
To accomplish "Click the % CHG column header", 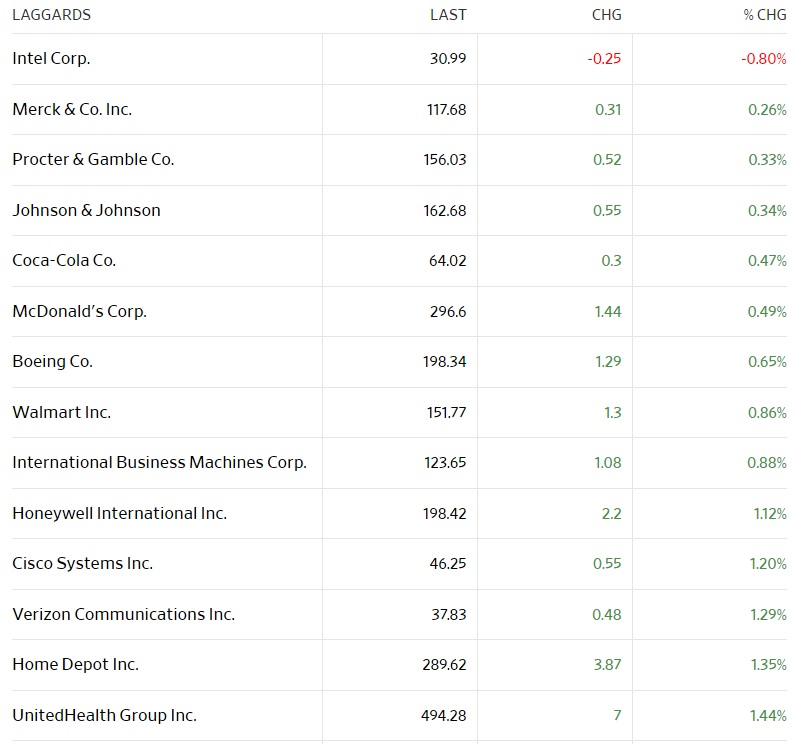I will 765,15.
